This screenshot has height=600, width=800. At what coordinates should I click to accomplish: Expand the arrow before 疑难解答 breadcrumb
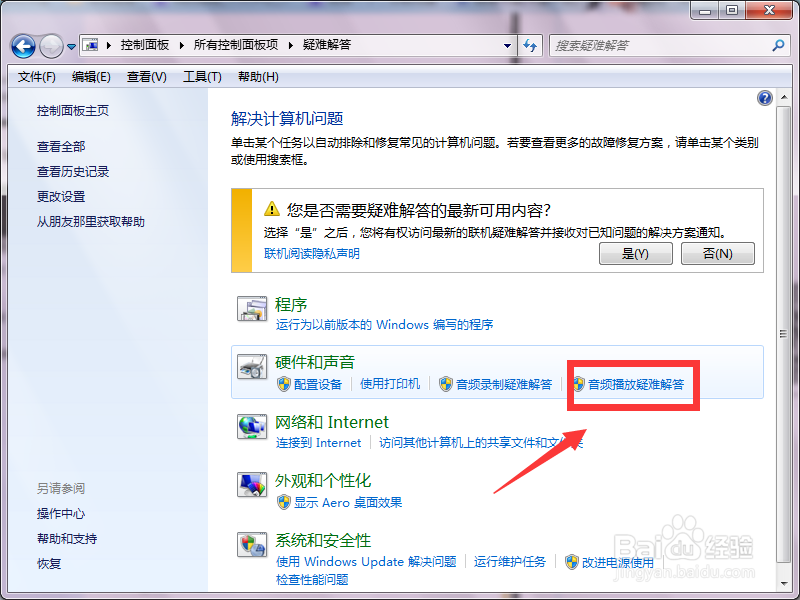(291, 45)
